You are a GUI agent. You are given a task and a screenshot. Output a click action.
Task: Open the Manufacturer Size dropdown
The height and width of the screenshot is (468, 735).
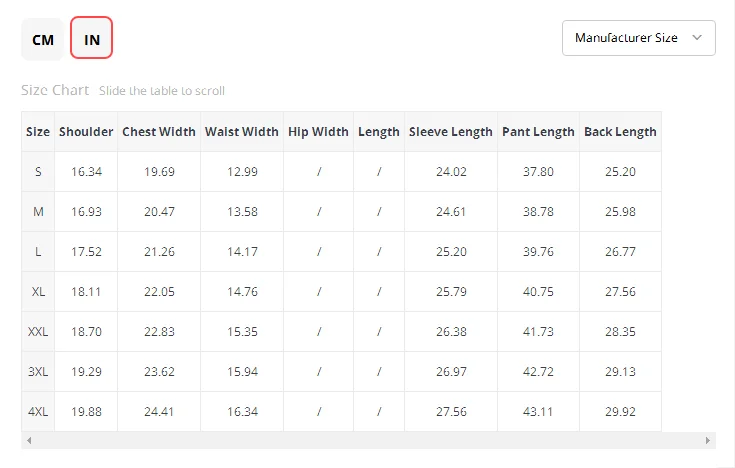coord(627,38)
